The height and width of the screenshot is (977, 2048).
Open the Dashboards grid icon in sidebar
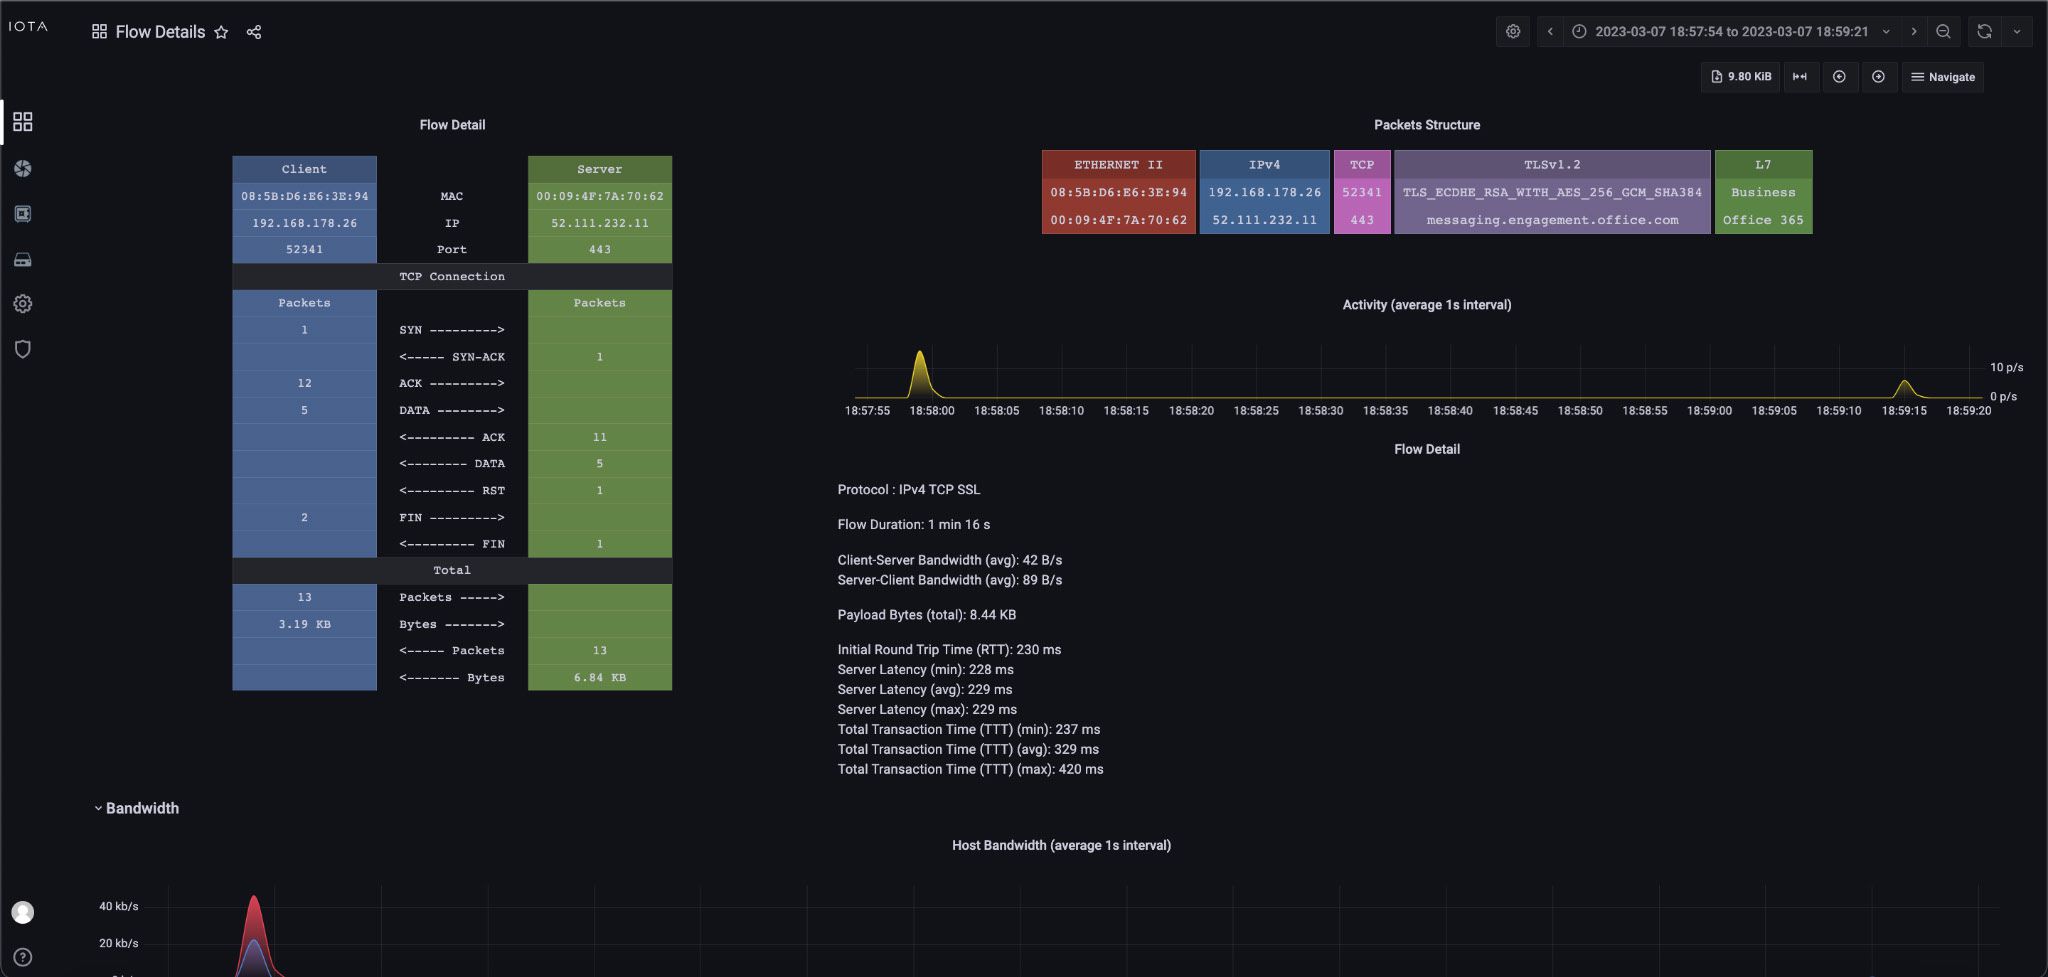click(x=23, y=122)
